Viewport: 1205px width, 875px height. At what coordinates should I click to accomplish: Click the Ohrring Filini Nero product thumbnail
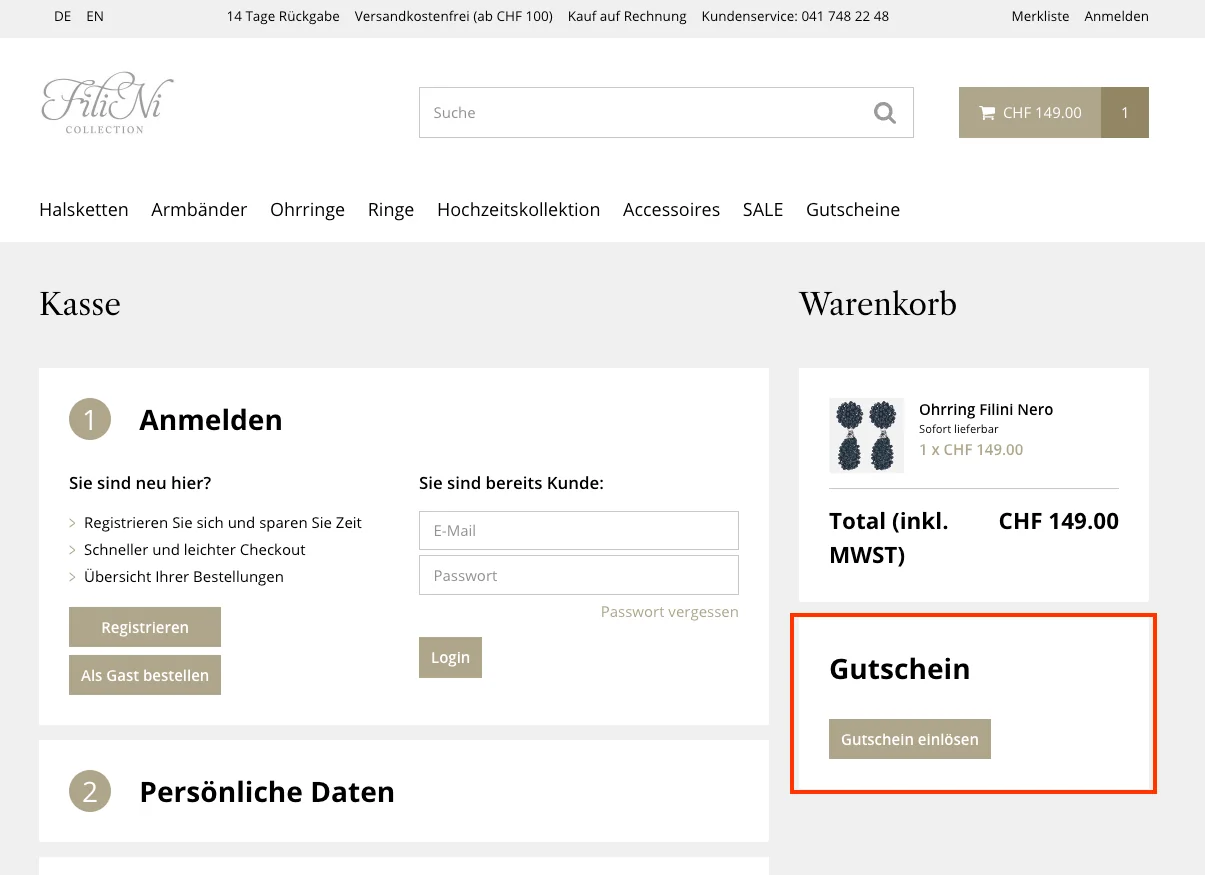click(866, 435)
